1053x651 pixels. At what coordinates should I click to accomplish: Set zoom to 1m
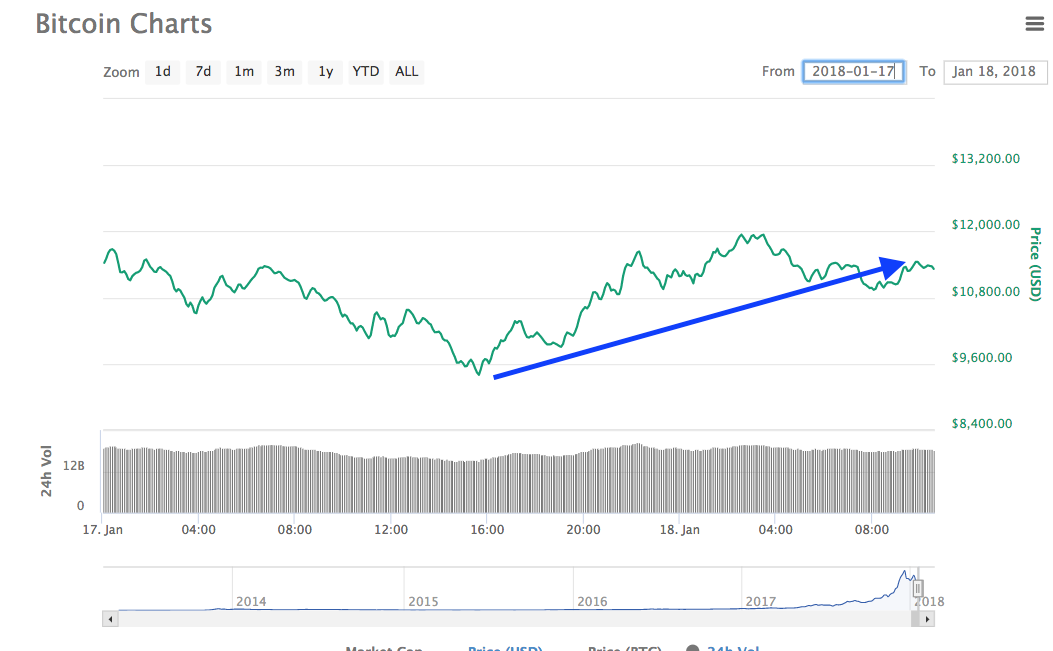pos(244,72)
